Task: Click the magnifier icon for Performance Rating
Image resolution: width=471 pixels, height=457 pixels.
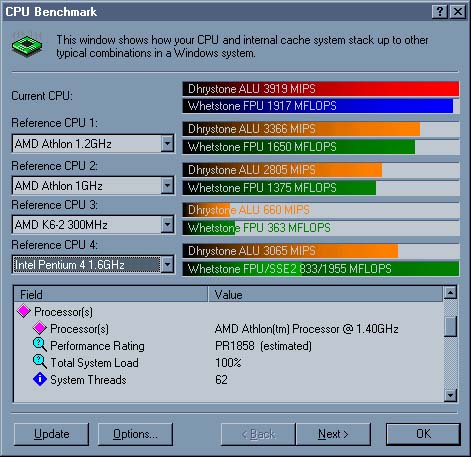Action: 40,345
